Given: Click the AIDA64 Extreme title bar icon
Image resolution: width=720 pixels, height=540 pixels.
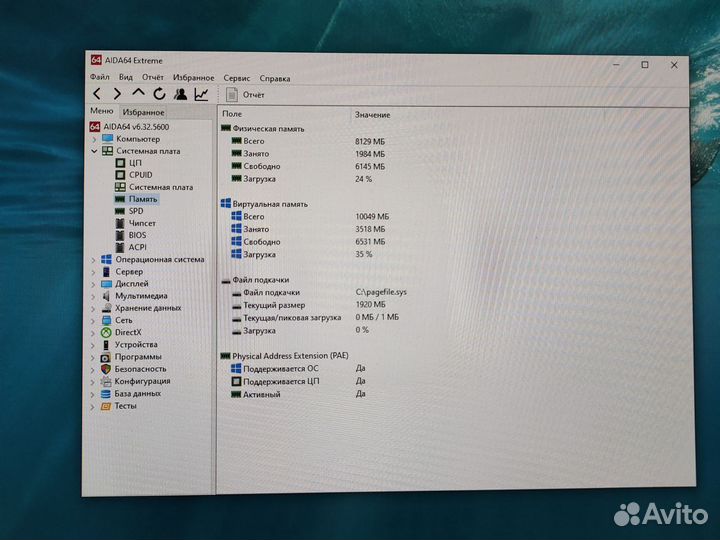Looking at the screenshot, I should [x=96, y=60].
